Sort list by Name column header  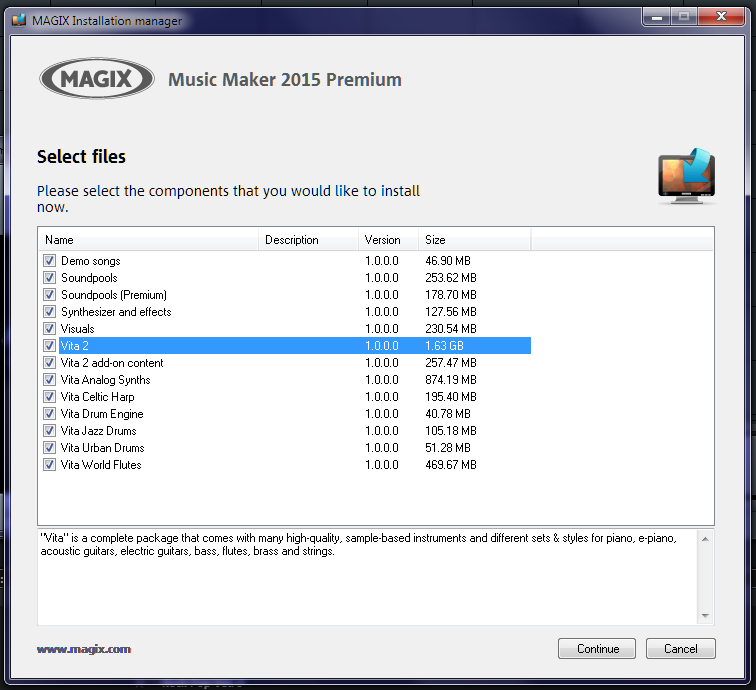click(x=148, y=240)
